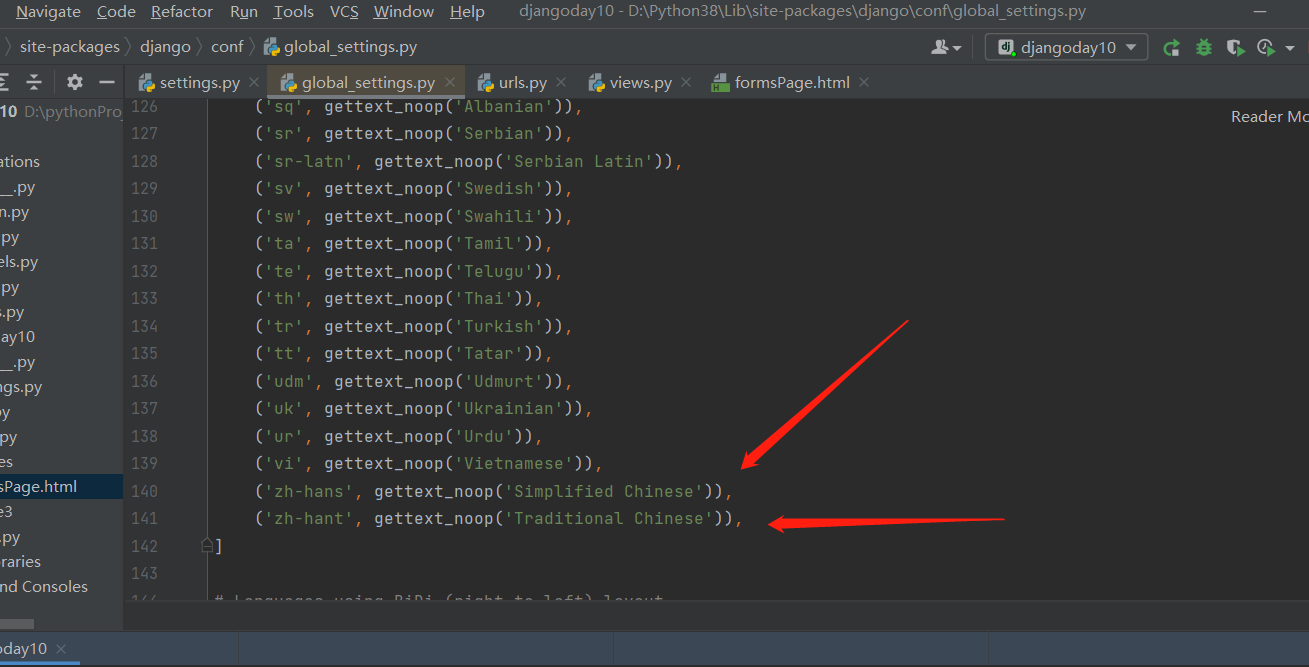Hide the Project panel with minus icon

click(x=107, y=82)
